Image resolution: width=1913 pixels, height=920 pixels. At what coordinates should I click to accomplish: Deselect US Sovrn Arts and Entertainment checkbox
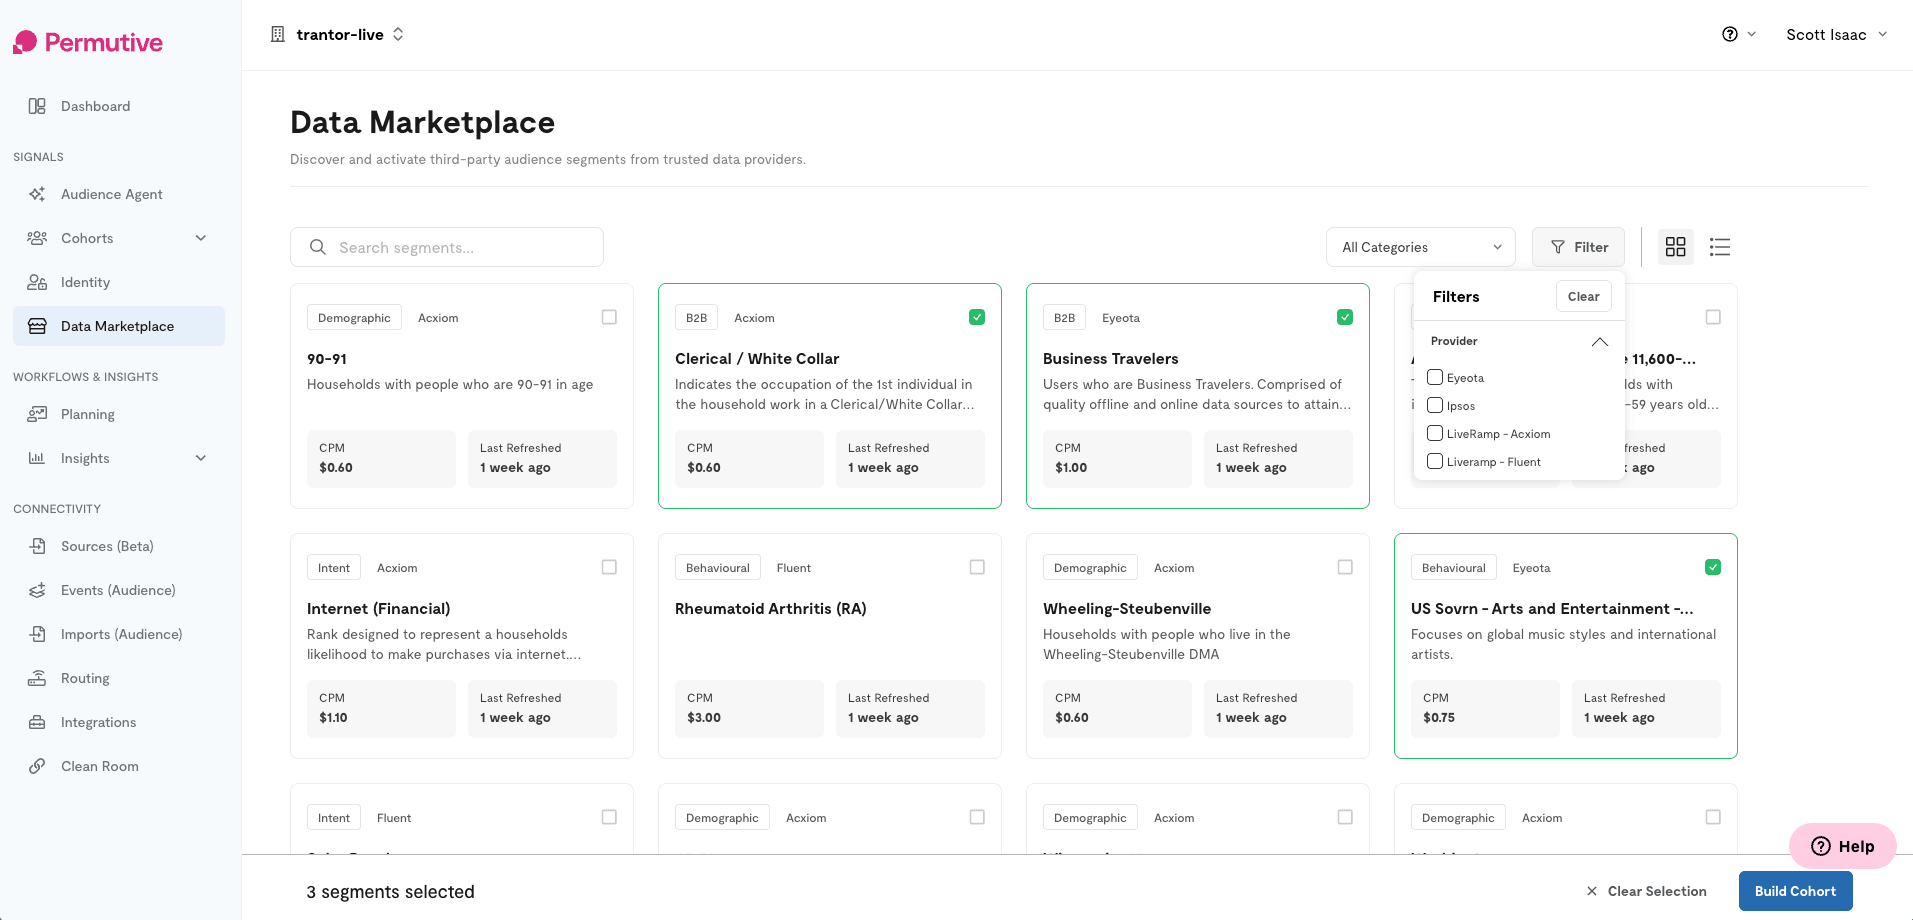click(x=1713, y=567)
